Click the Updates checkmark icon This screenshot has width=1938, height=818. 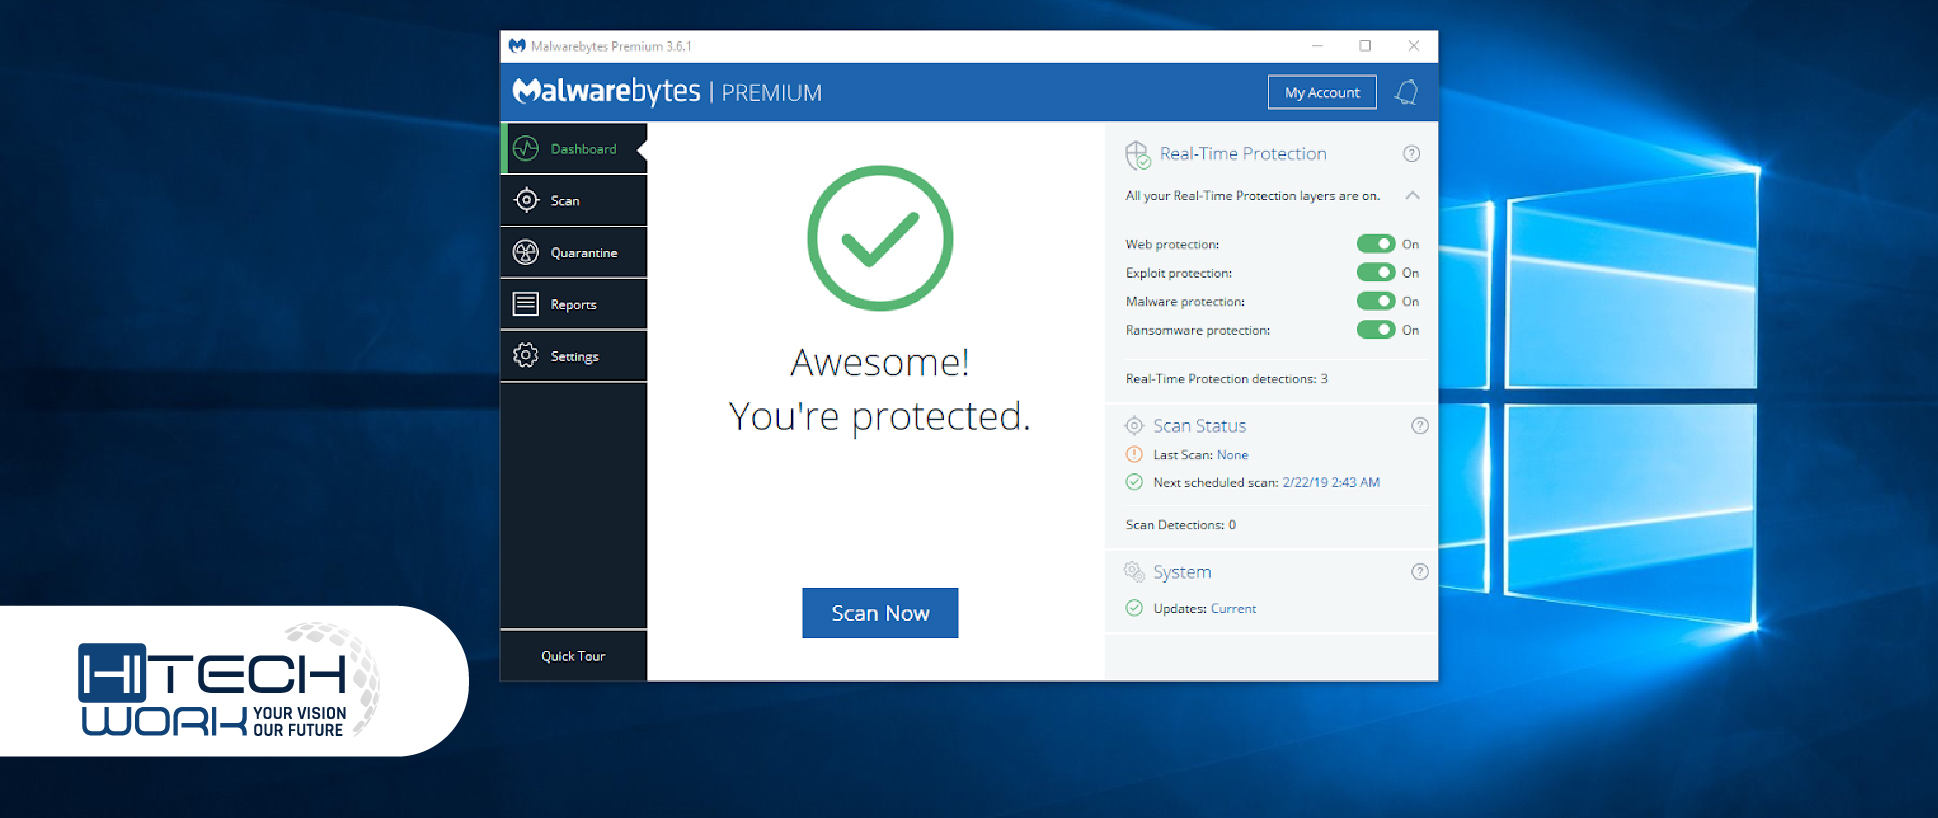(1134, 608)
